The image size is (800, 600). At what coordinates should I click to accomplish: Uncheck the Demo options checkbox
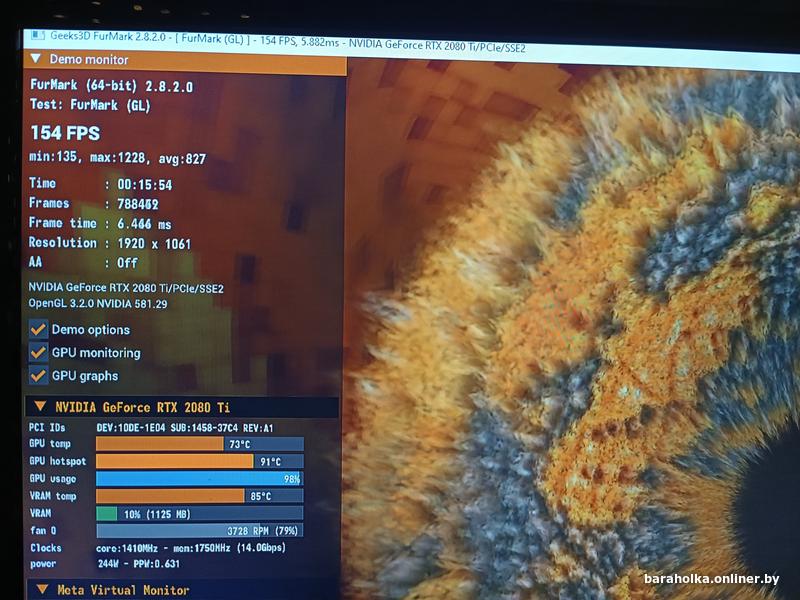click(39, 329)
